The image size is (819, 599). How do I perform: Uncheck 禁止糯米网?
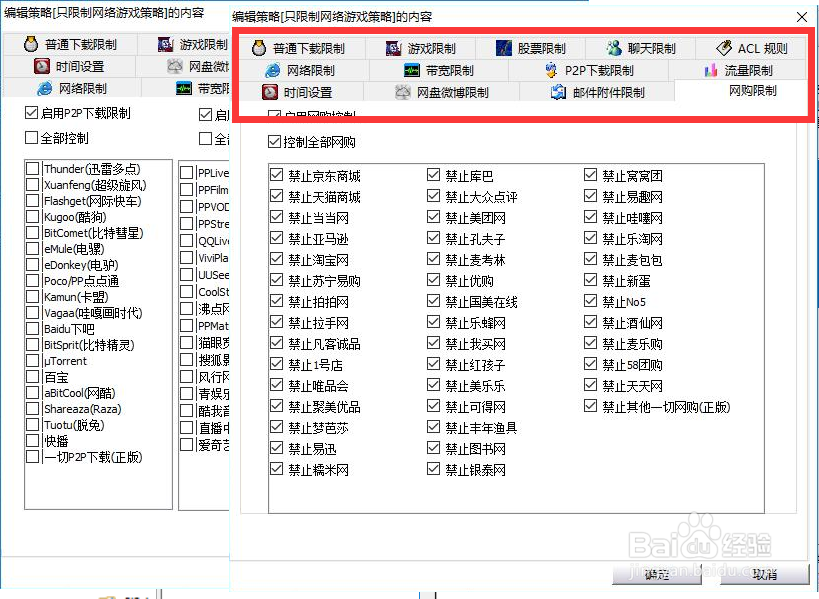[276, 469]
